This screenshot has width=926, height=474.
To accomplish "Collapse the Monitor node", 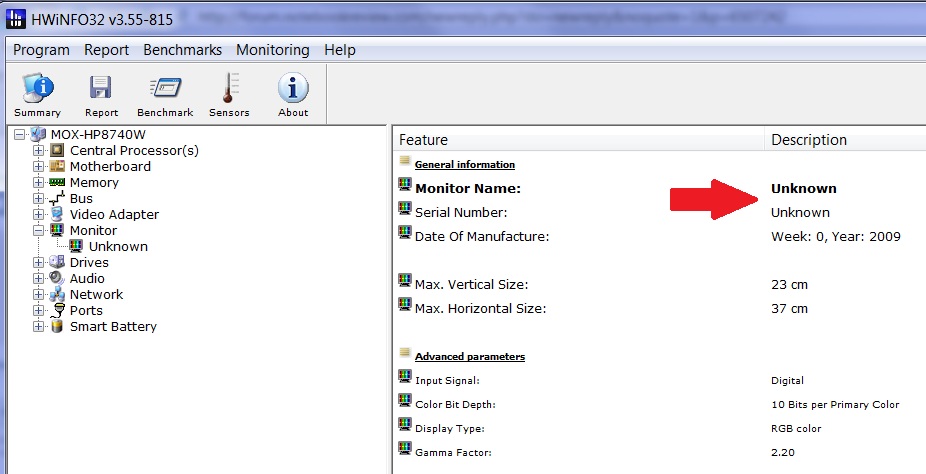I will tap(38, 230).
